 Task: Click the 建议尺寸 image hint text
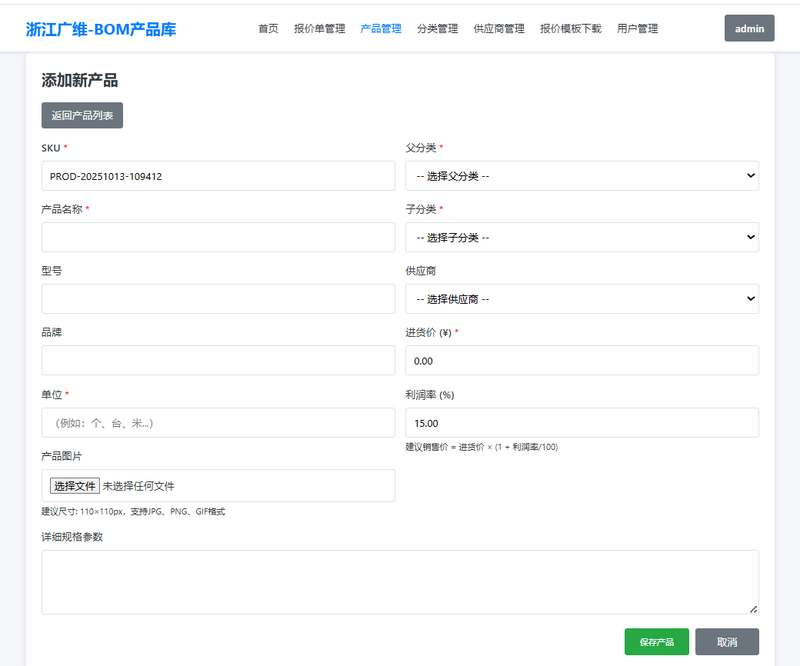point(133,511)
